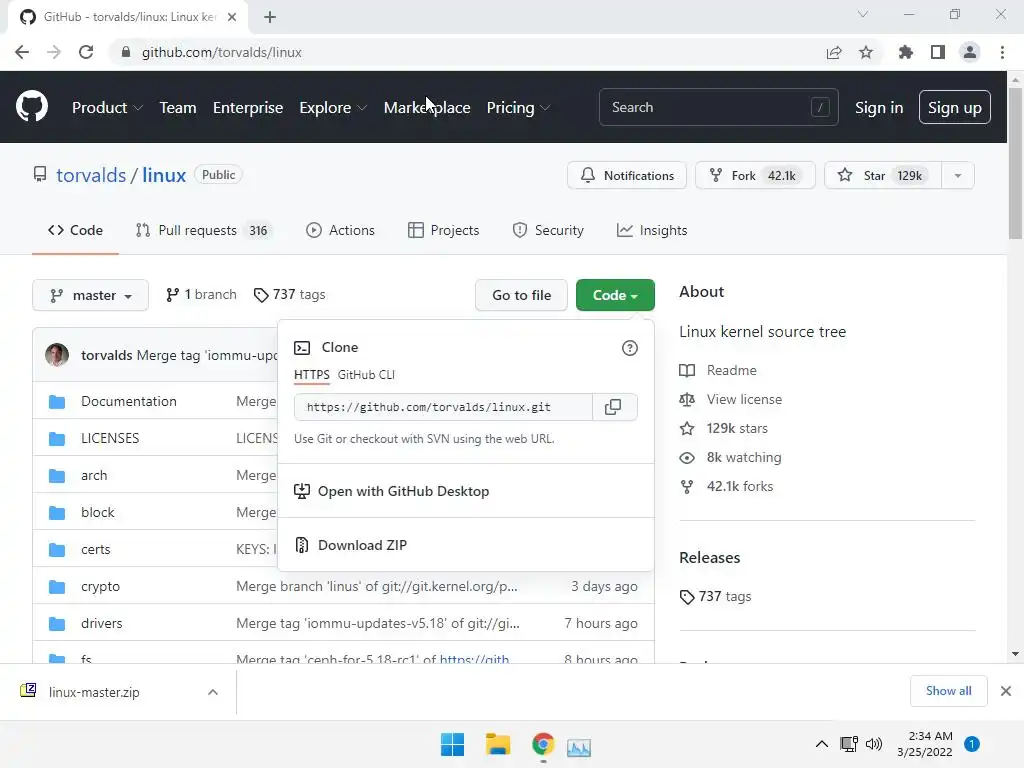1024x768 pixels.
Task: Open the torvalds owner link
Action: pos(91,176)
